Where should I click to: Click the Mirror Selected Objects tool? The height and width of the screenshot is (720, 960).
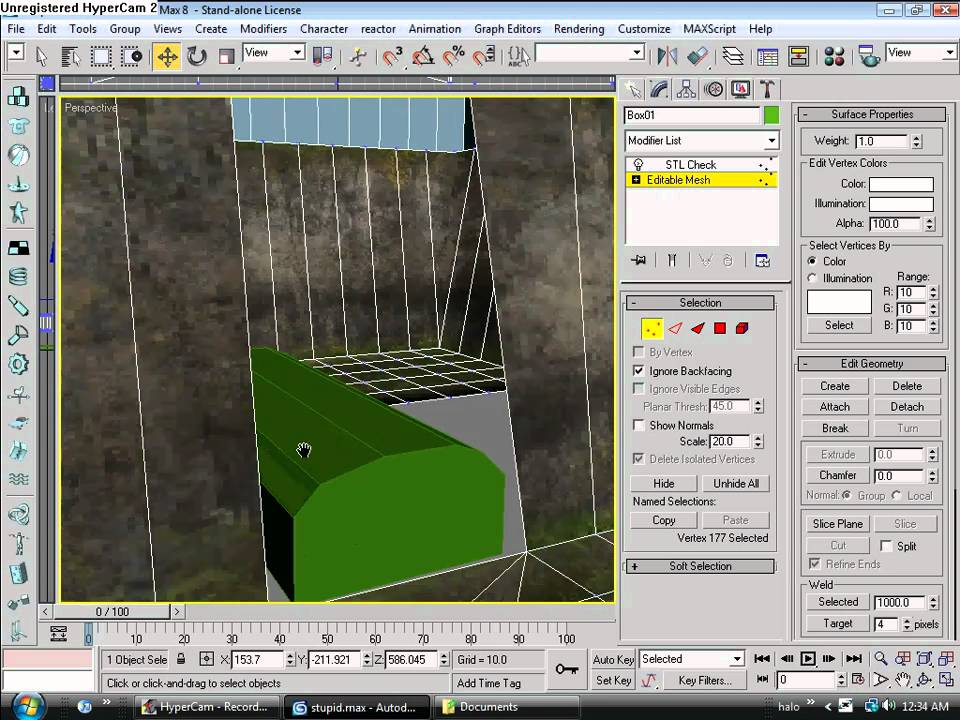(667, 56)
